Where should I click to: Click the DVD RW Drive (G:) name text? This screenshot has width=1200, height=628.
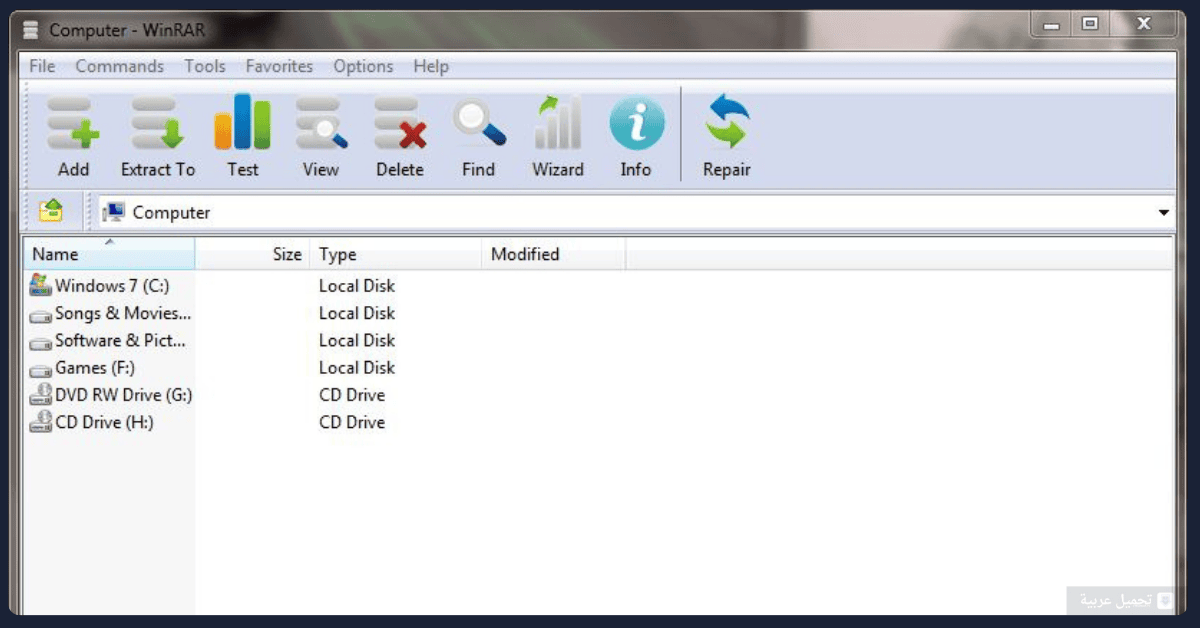point(124,395)
